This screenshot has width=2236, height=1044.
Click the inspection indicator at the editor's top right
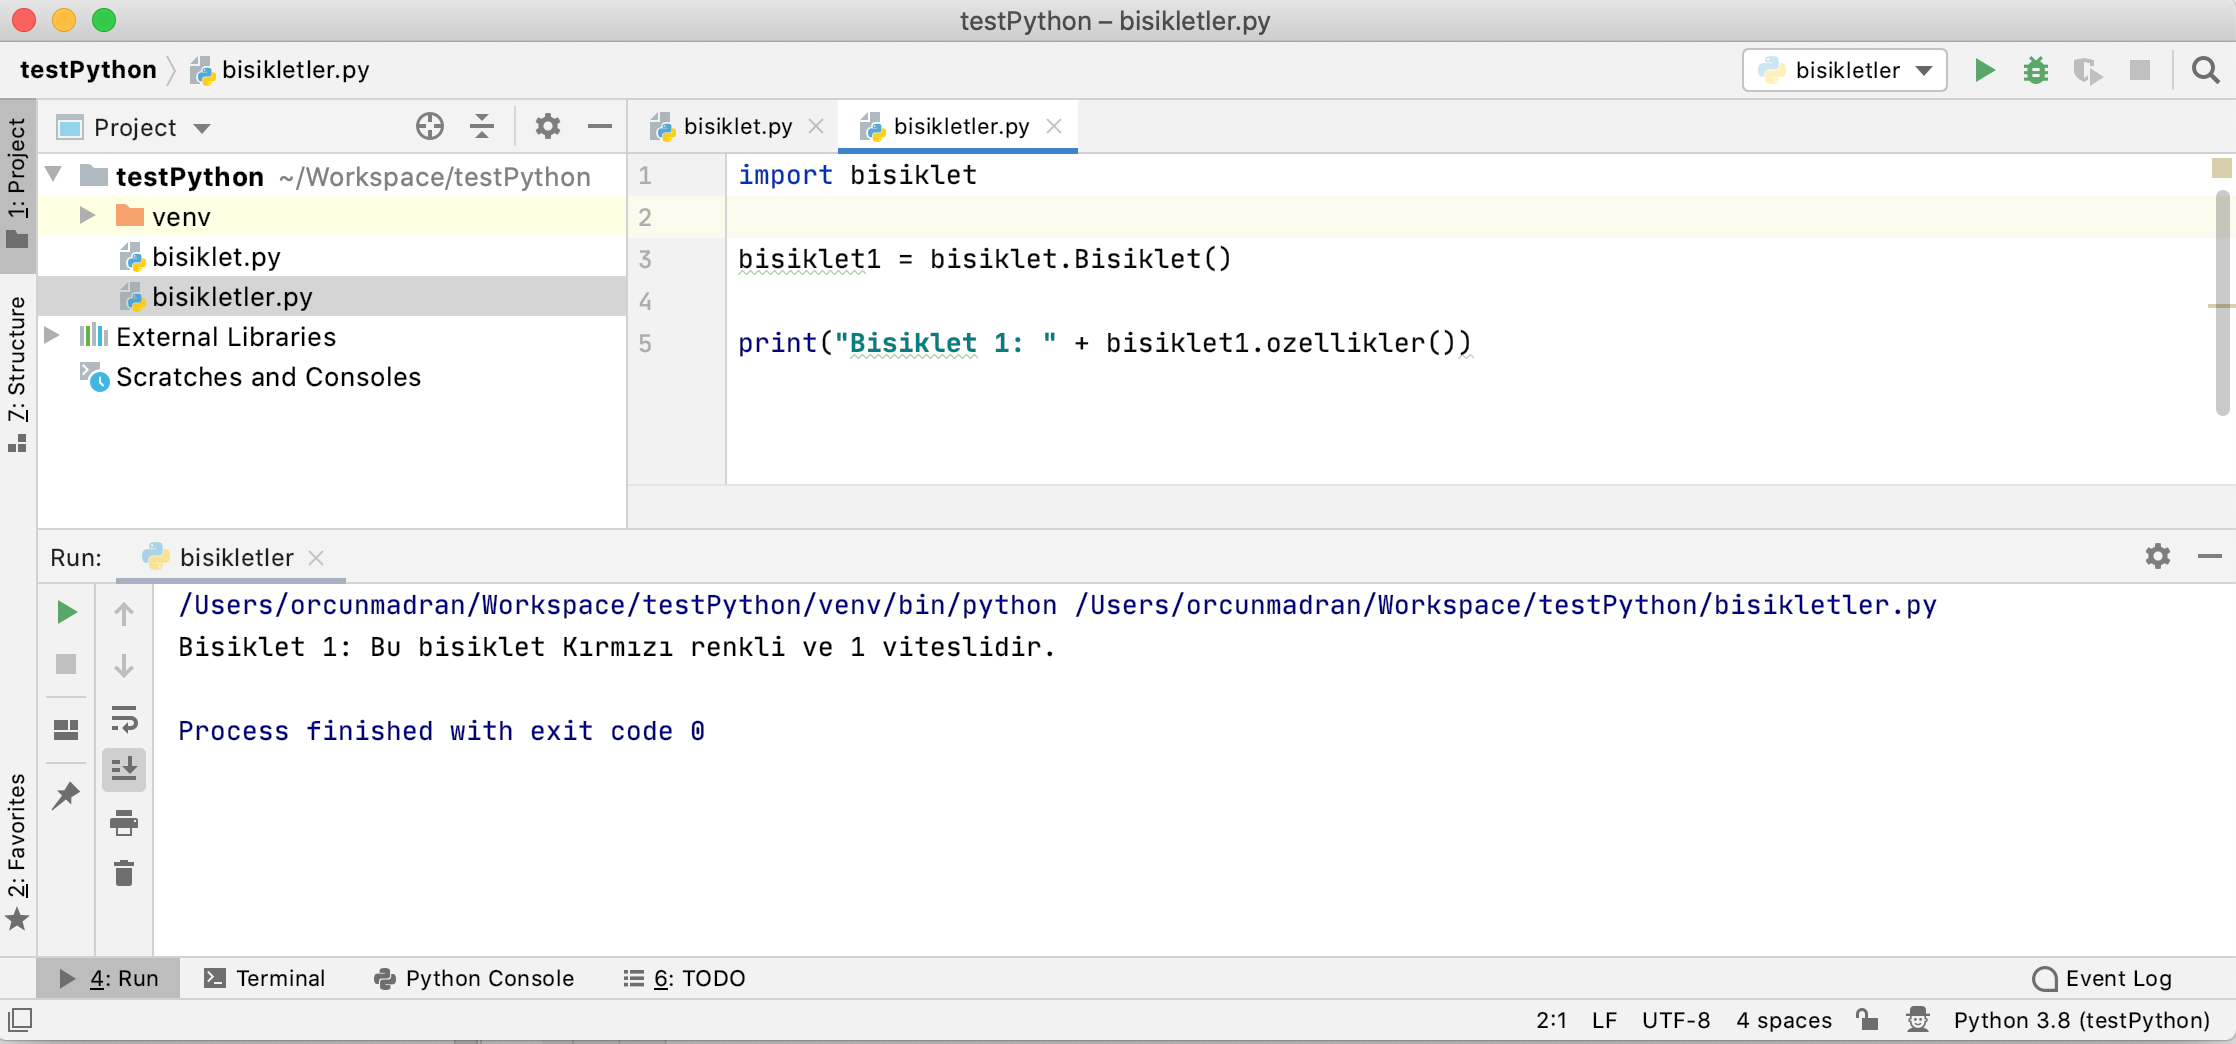click(x=2221, y=168)
